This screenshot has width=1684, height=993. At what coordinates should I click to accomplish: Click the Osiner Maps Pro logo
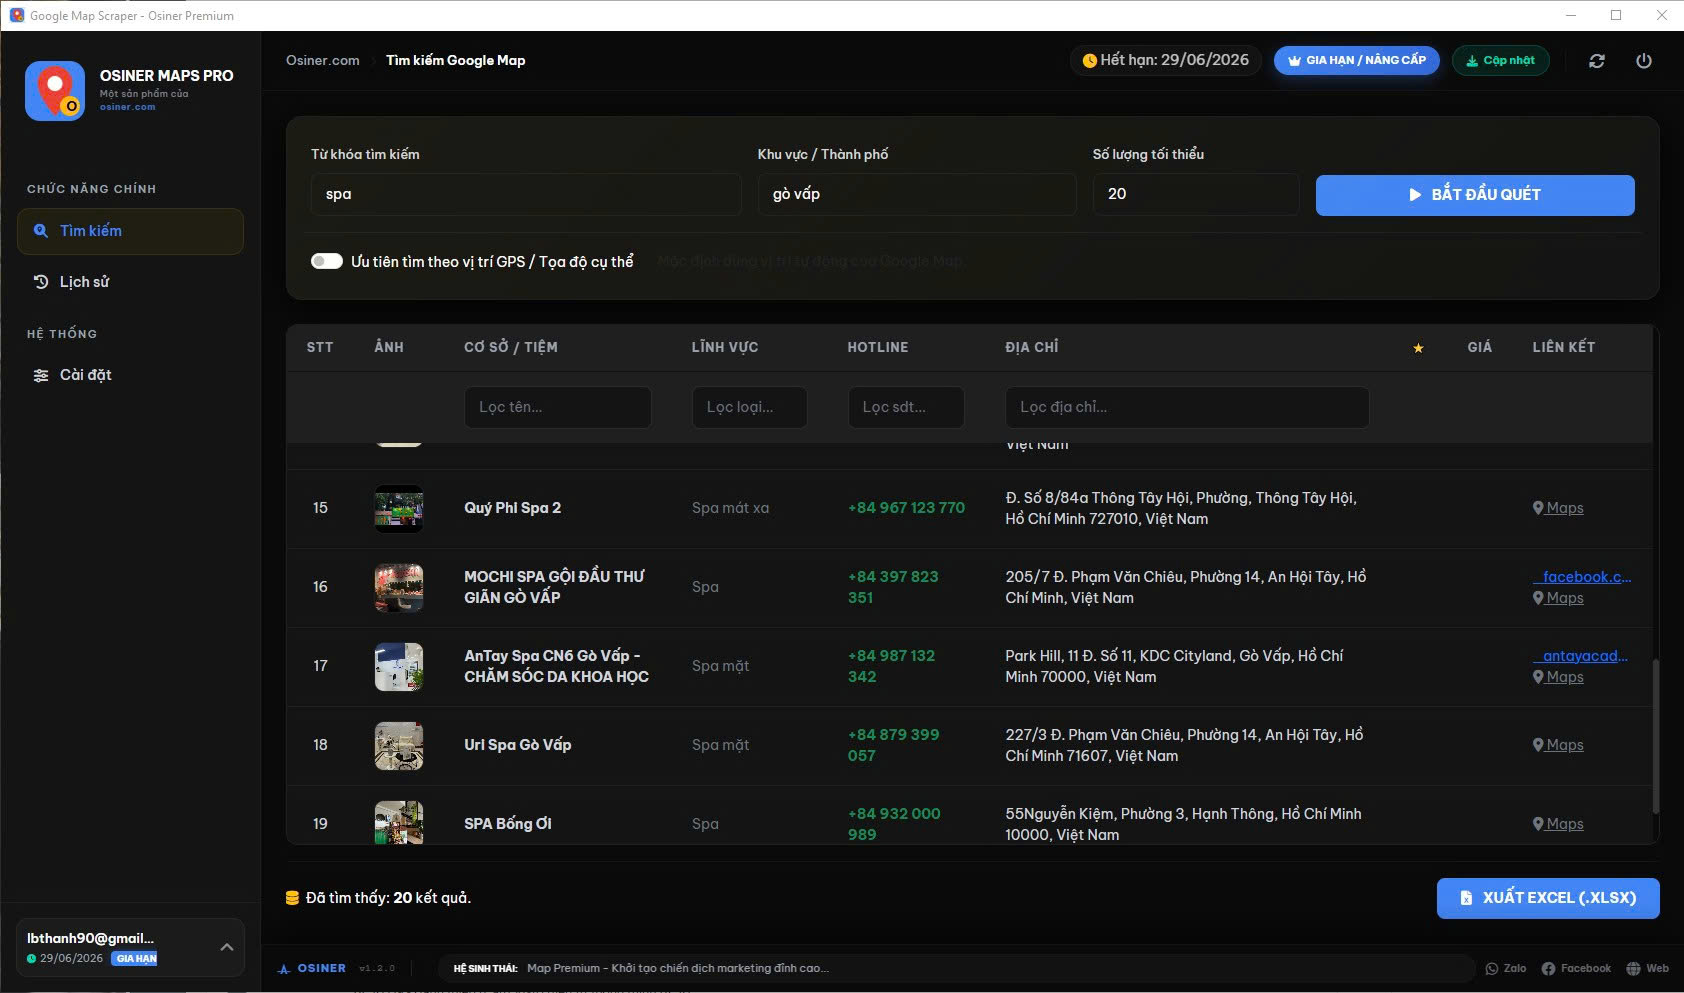55,91
